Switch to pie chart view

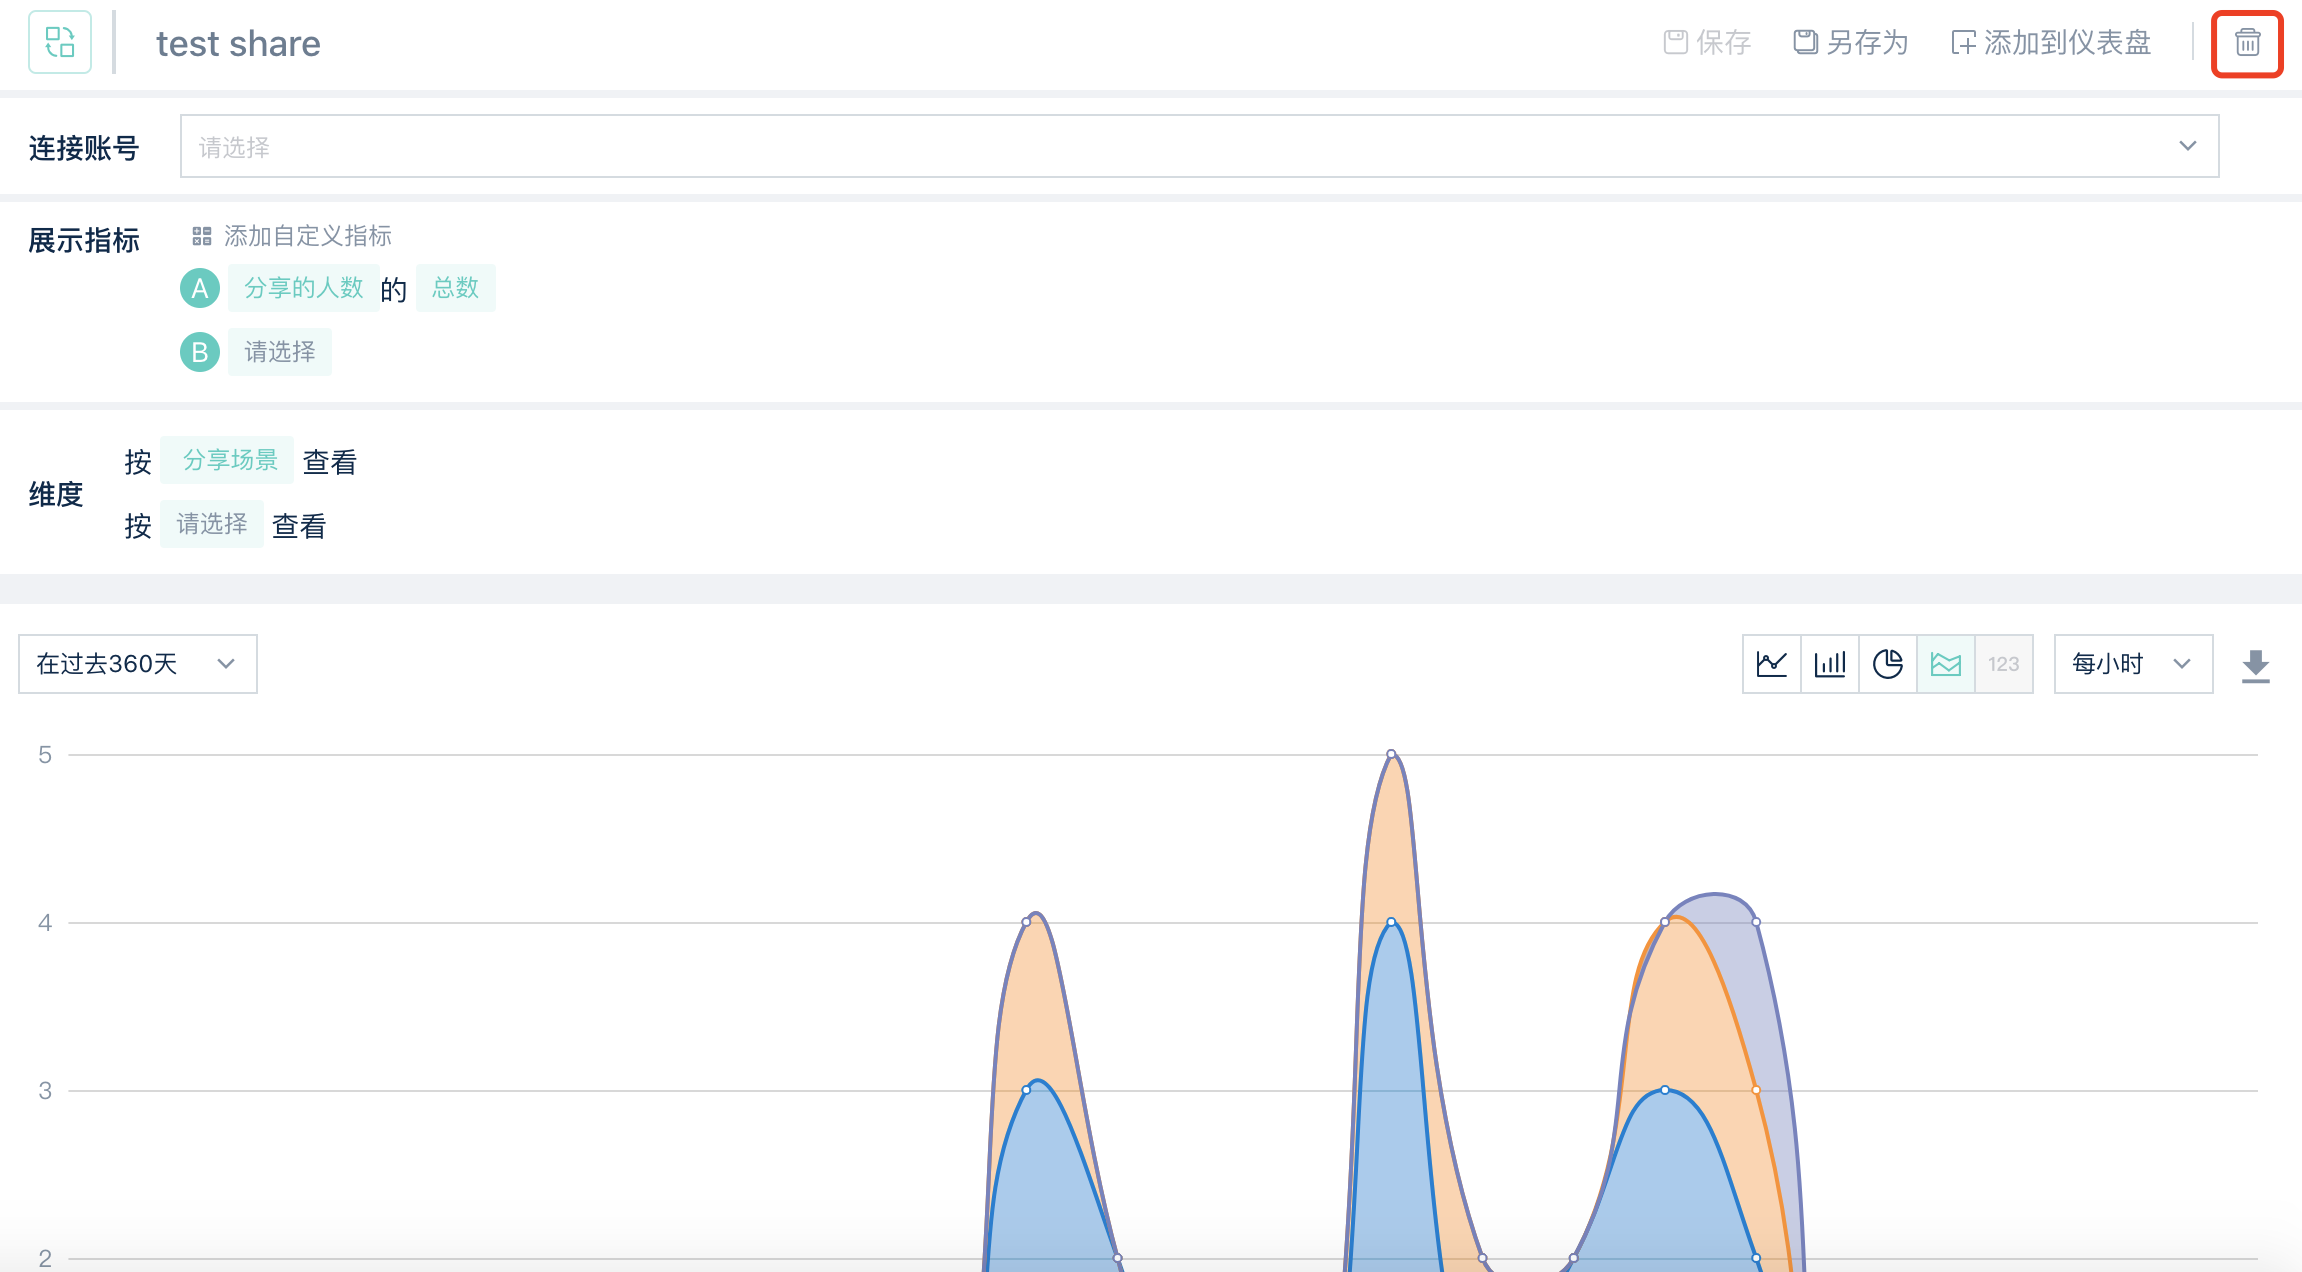point(1888,664)
